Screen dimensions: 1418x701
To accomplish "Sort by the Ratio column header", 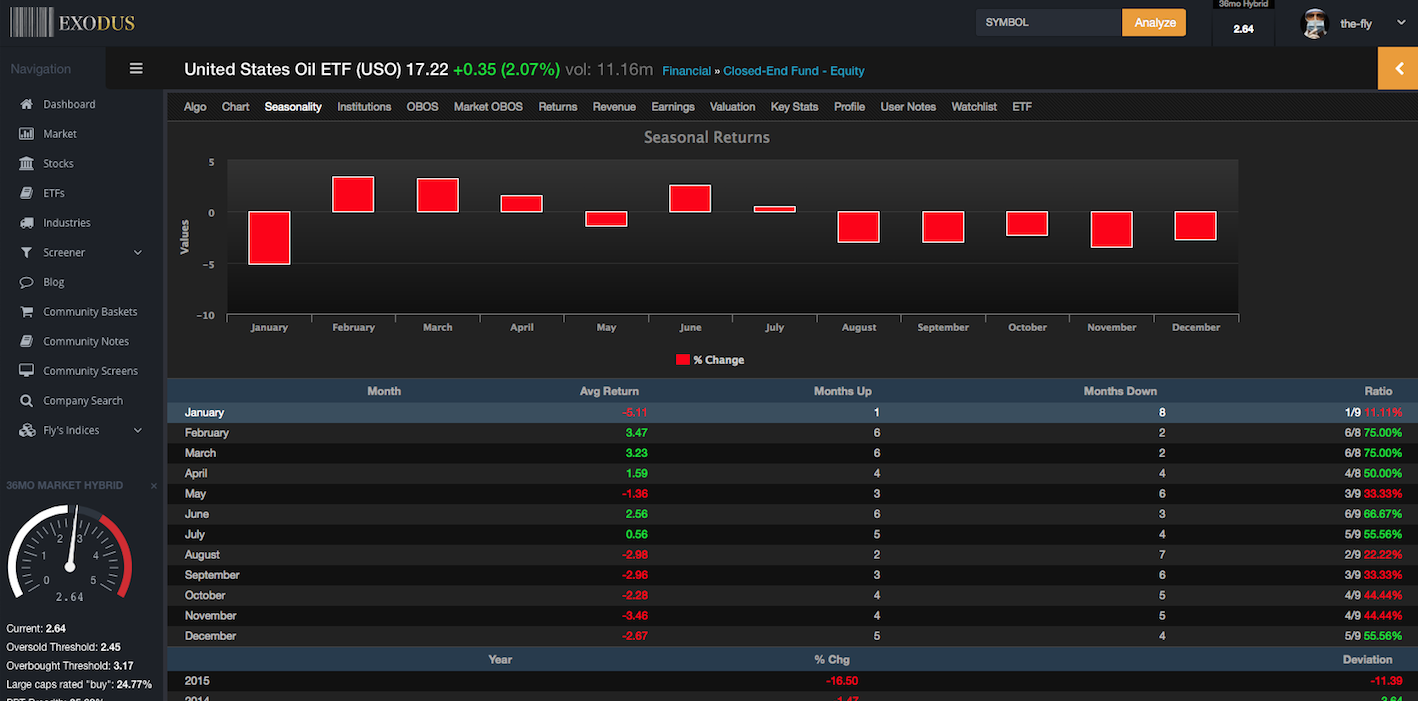I will click(1378, 391).
